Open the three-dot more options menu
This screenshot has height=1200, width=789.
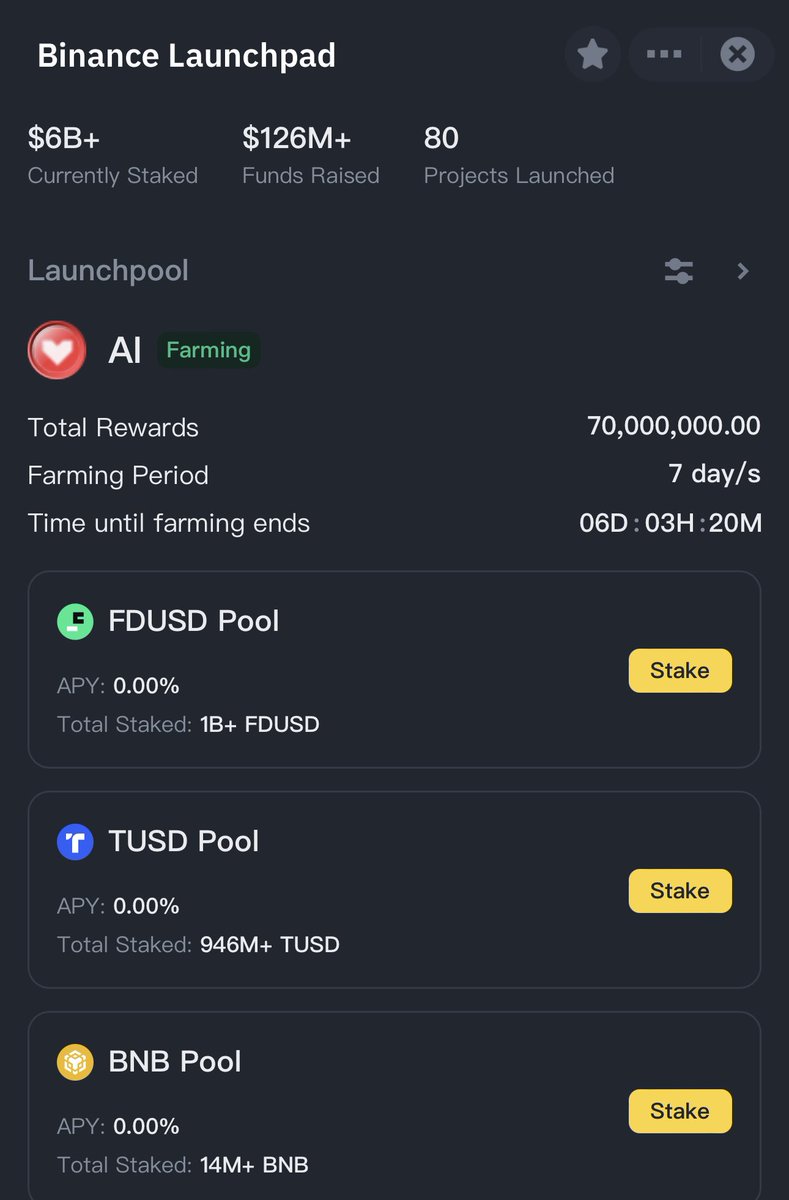pos(664,54)
